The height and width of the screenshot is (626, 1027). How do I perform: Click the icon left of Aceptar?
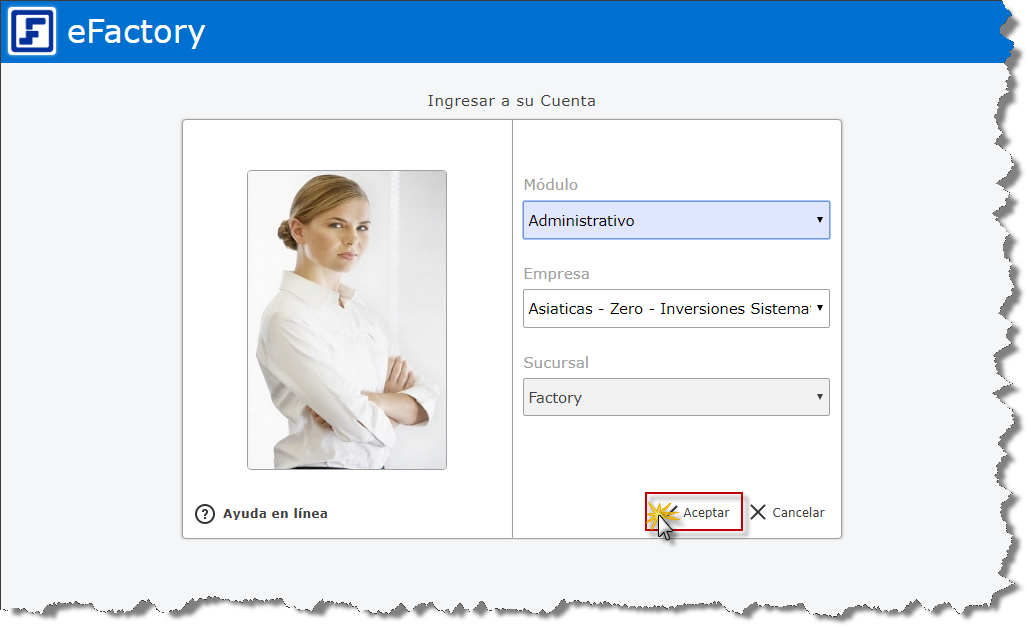pos(662,513)
